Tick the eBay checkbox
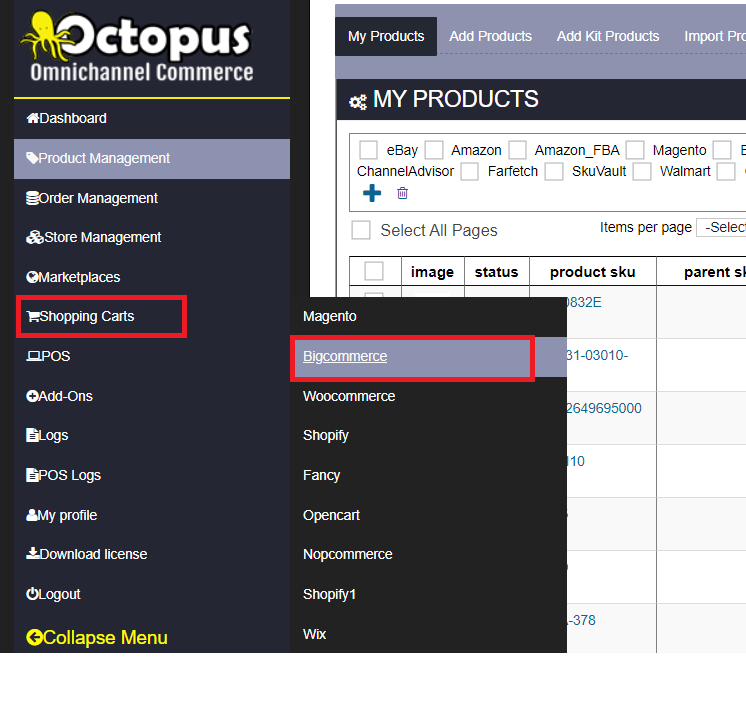The image size is (746, 717). click(368, 150)
